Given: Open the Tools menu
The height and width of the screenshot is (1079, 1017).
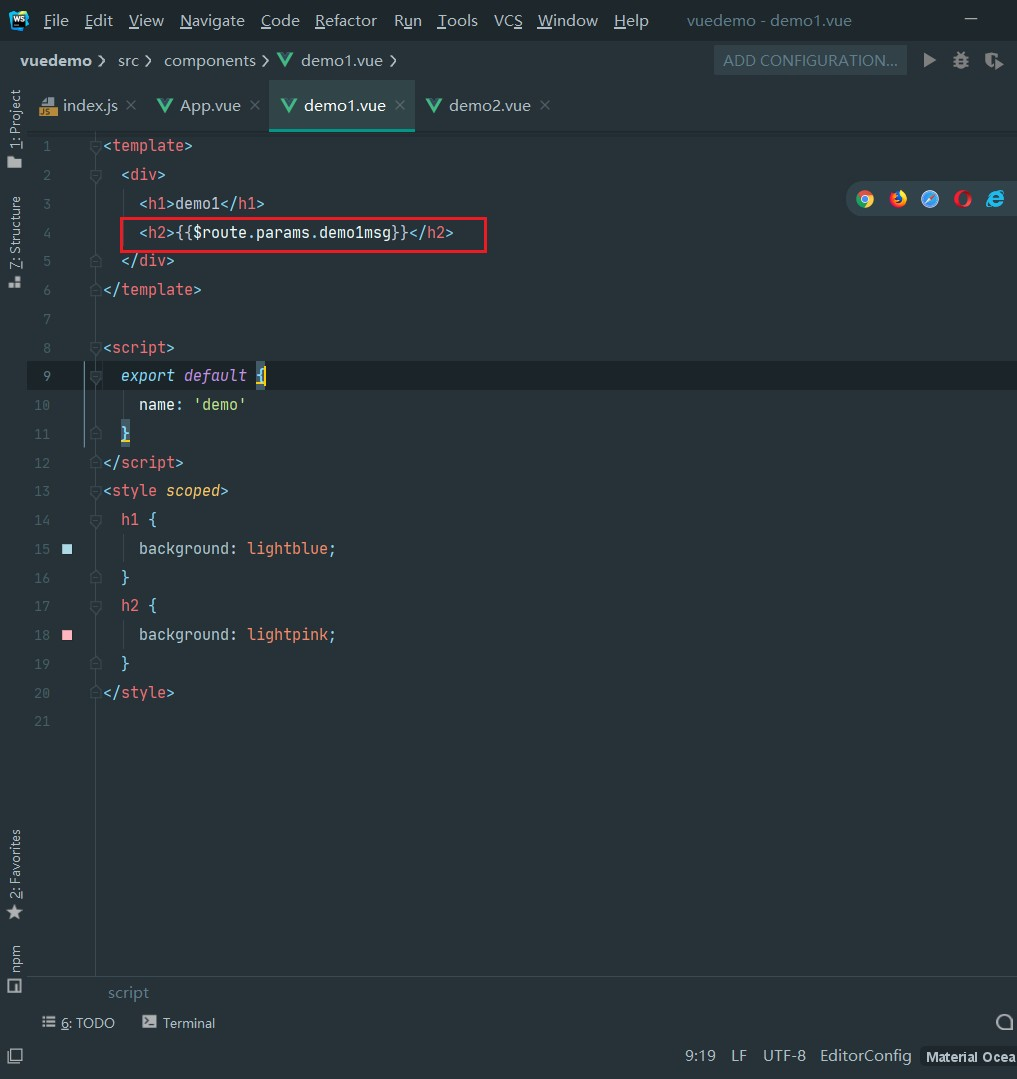Looking at the screenshot, I should [457, 21].
